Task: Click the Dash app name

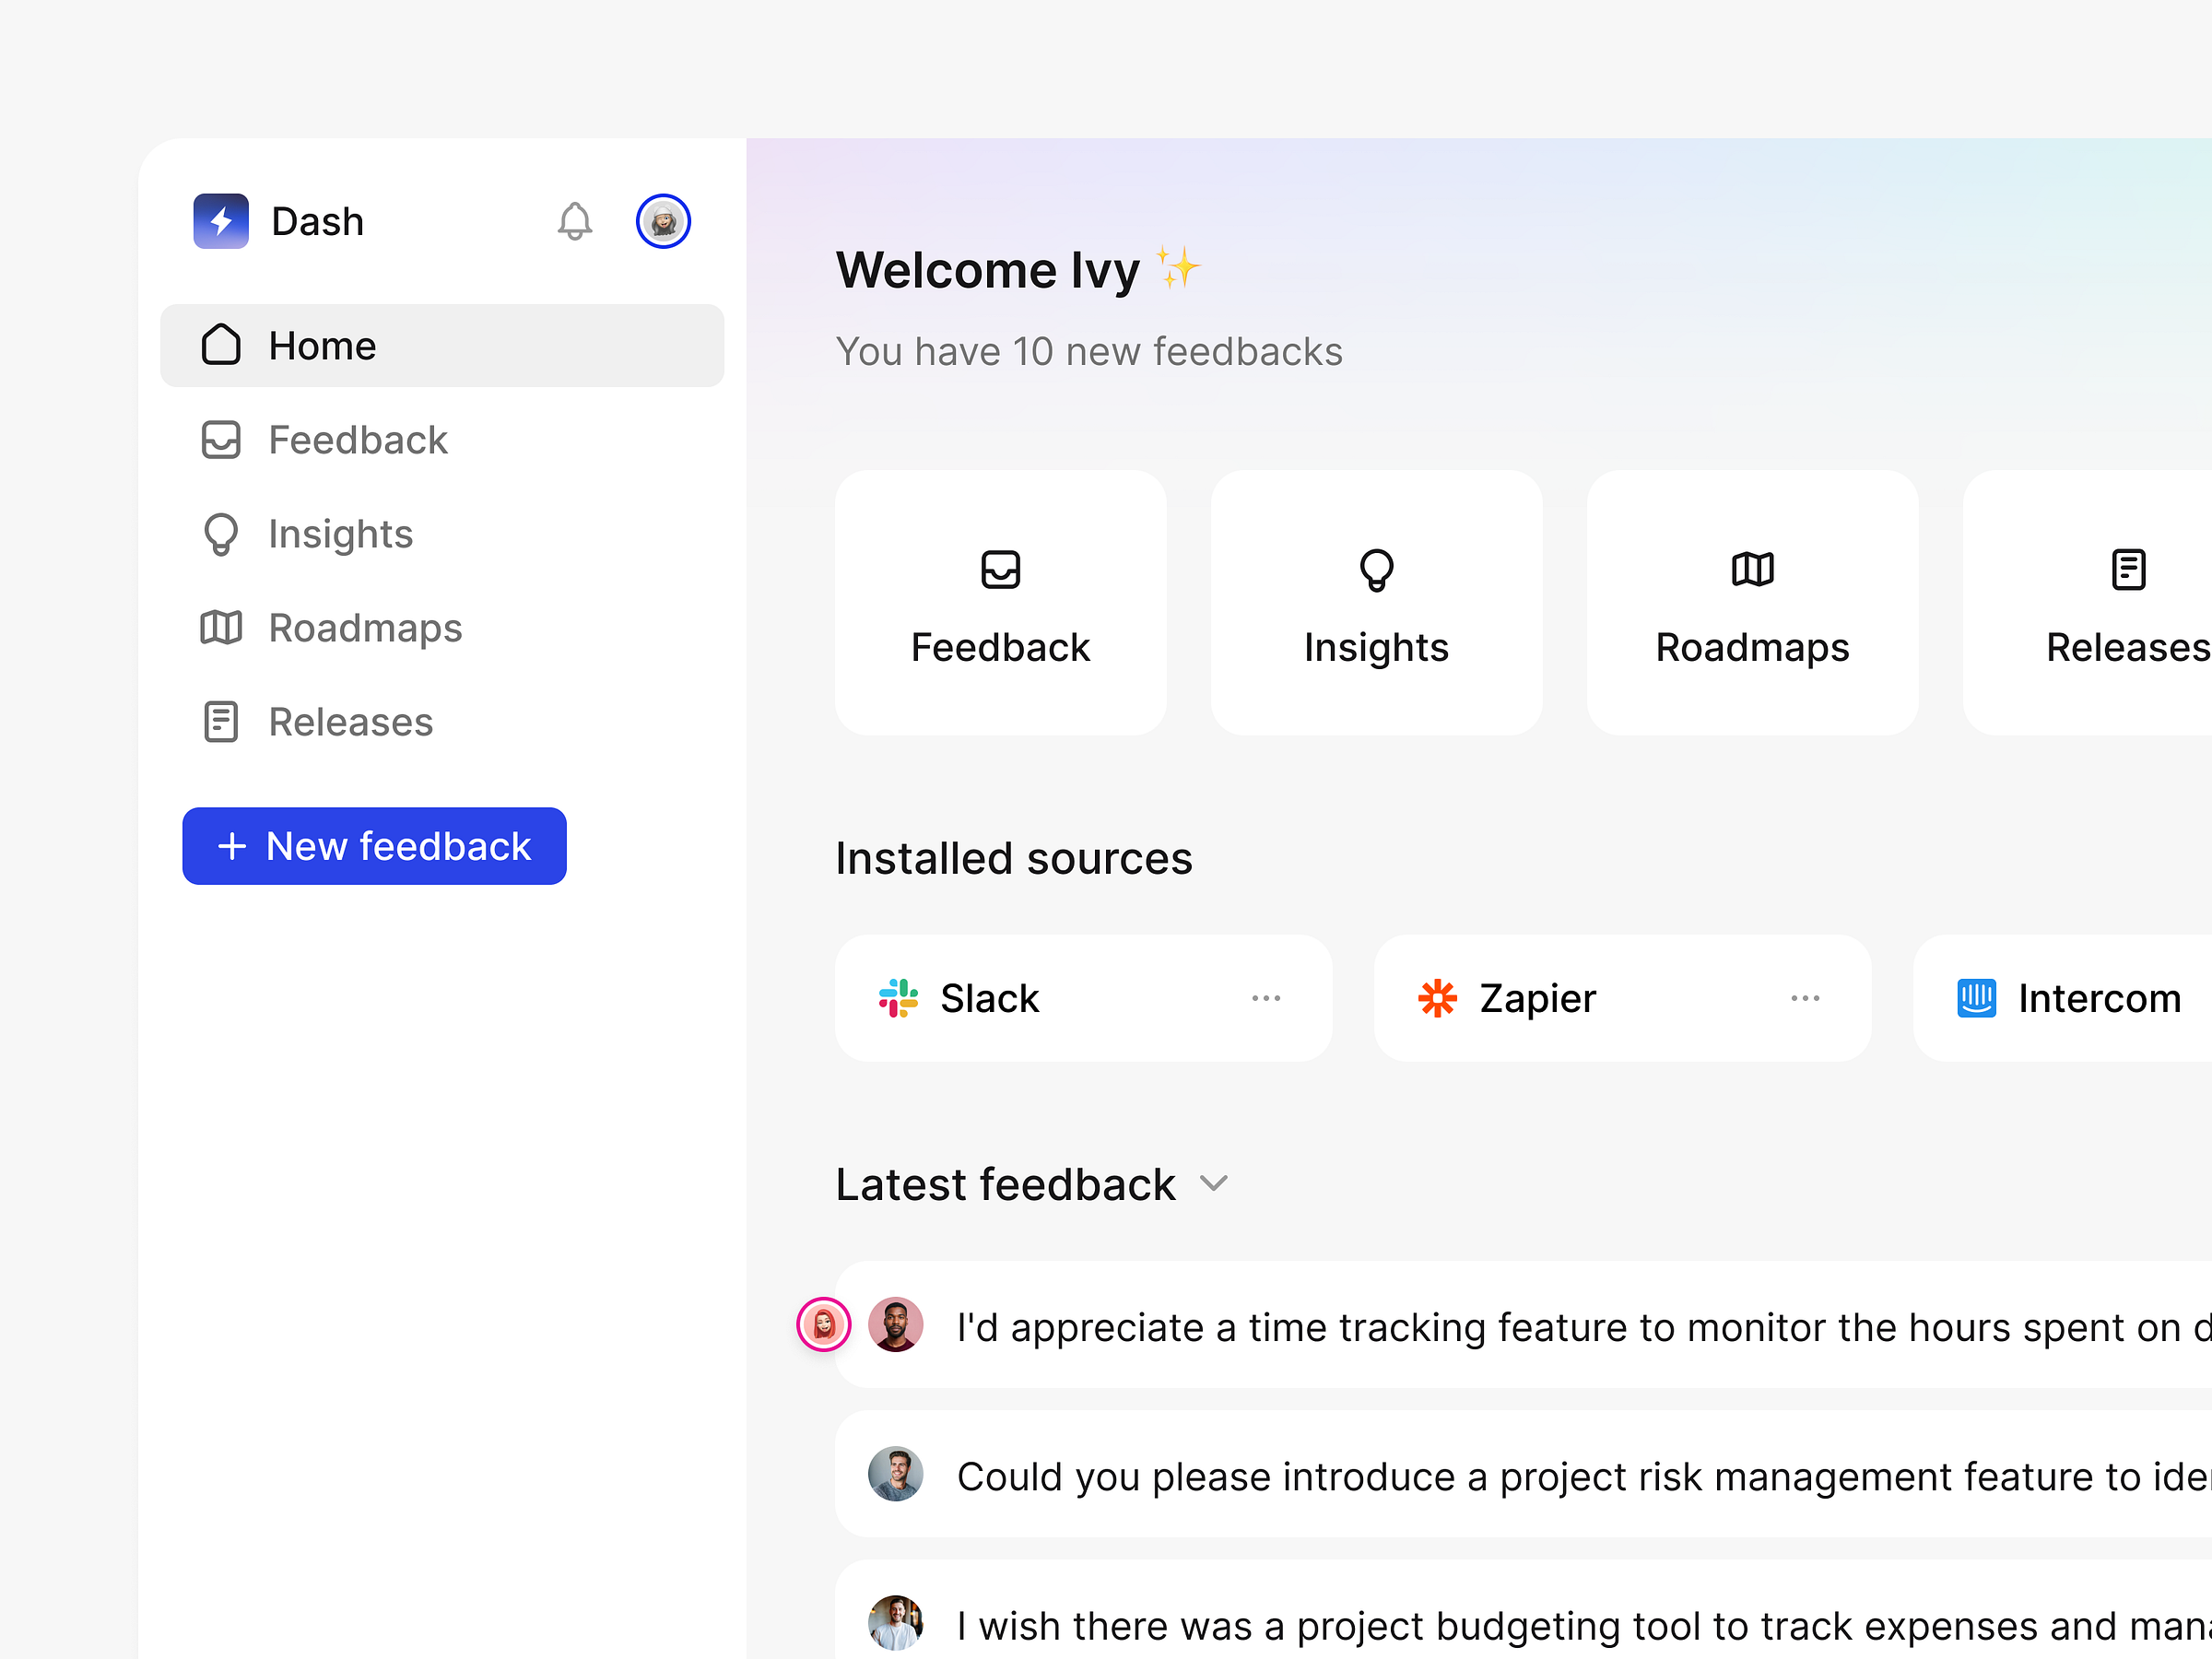Action: (x=318, y=221)
